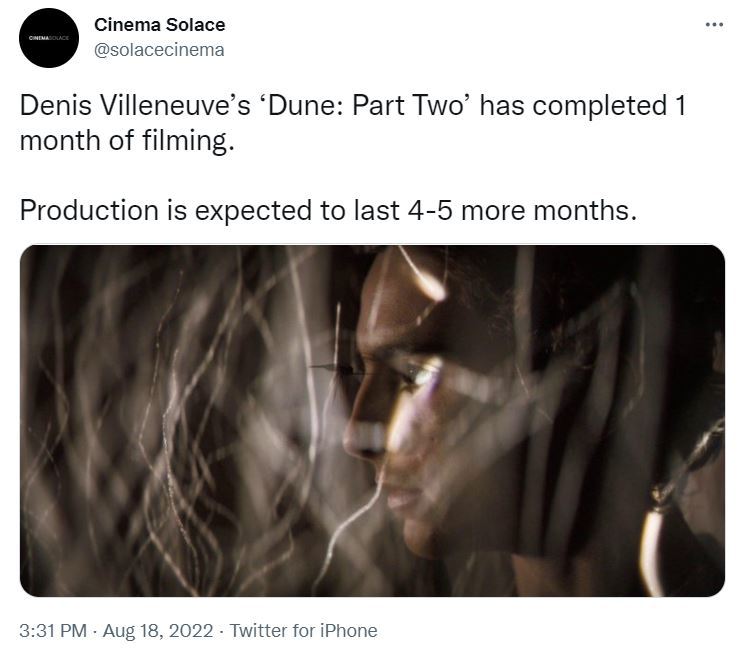Open the Cinema Solace display name
Image resolution: width=743 pixels, height=663 pixels.
click(159, 24)
